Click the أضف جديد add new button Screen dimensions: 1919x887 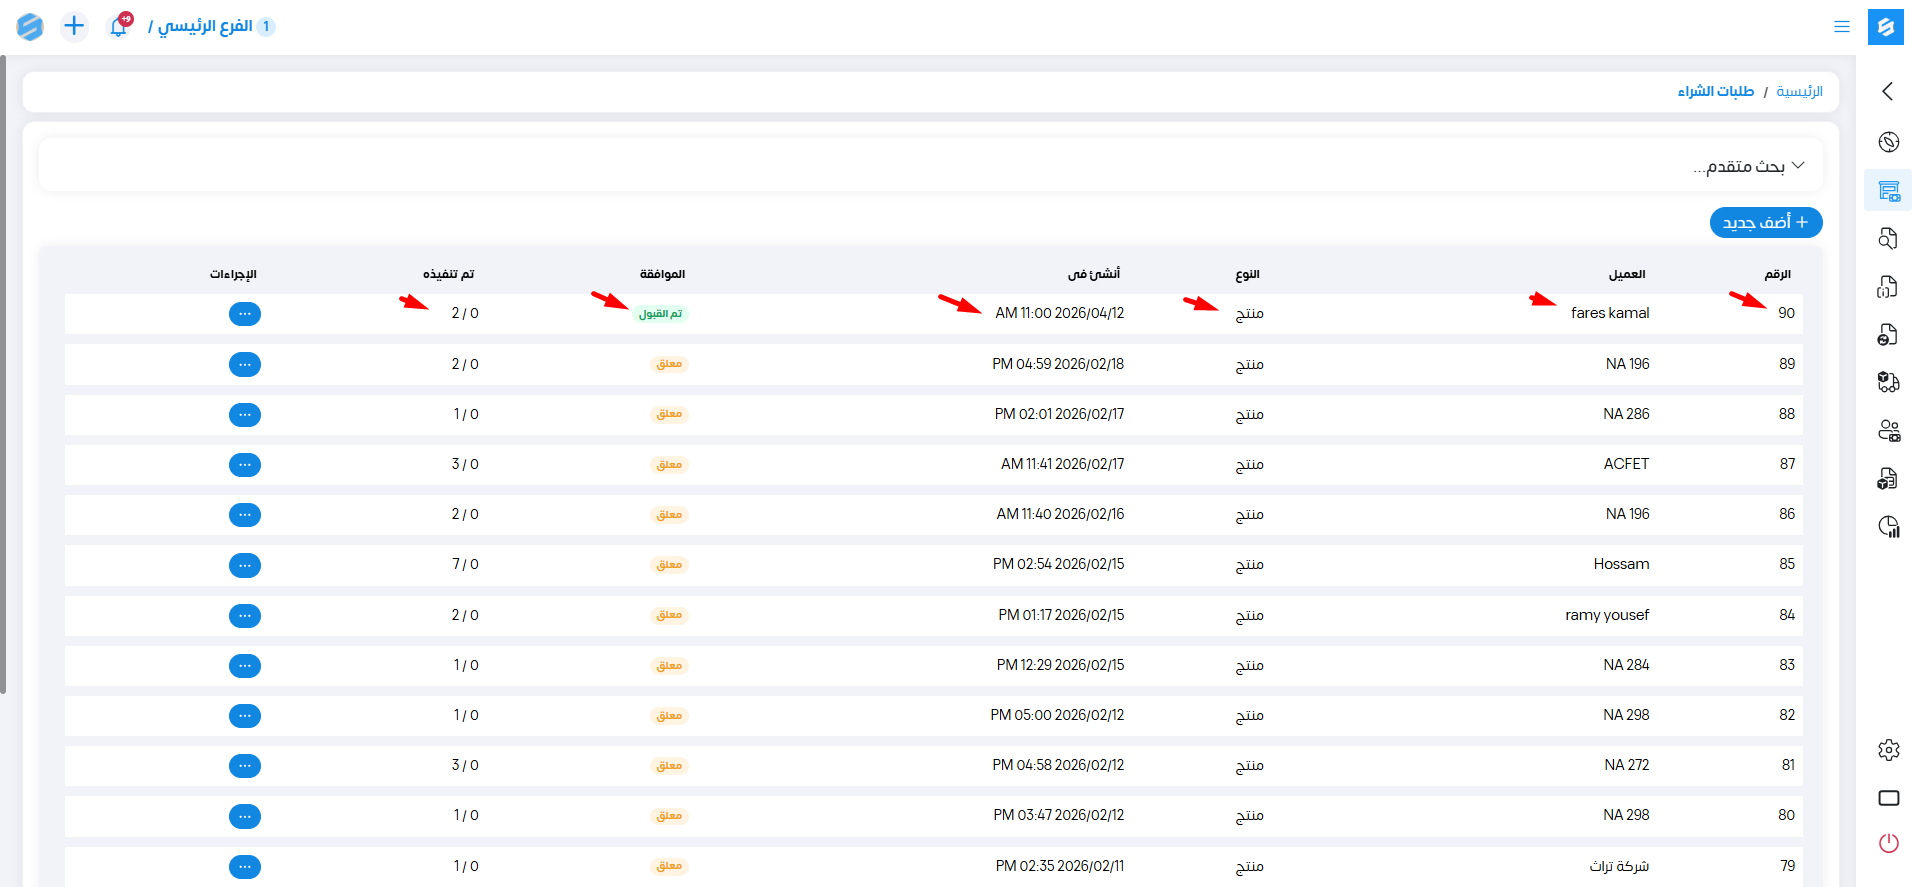click(x=1765, y=222)
